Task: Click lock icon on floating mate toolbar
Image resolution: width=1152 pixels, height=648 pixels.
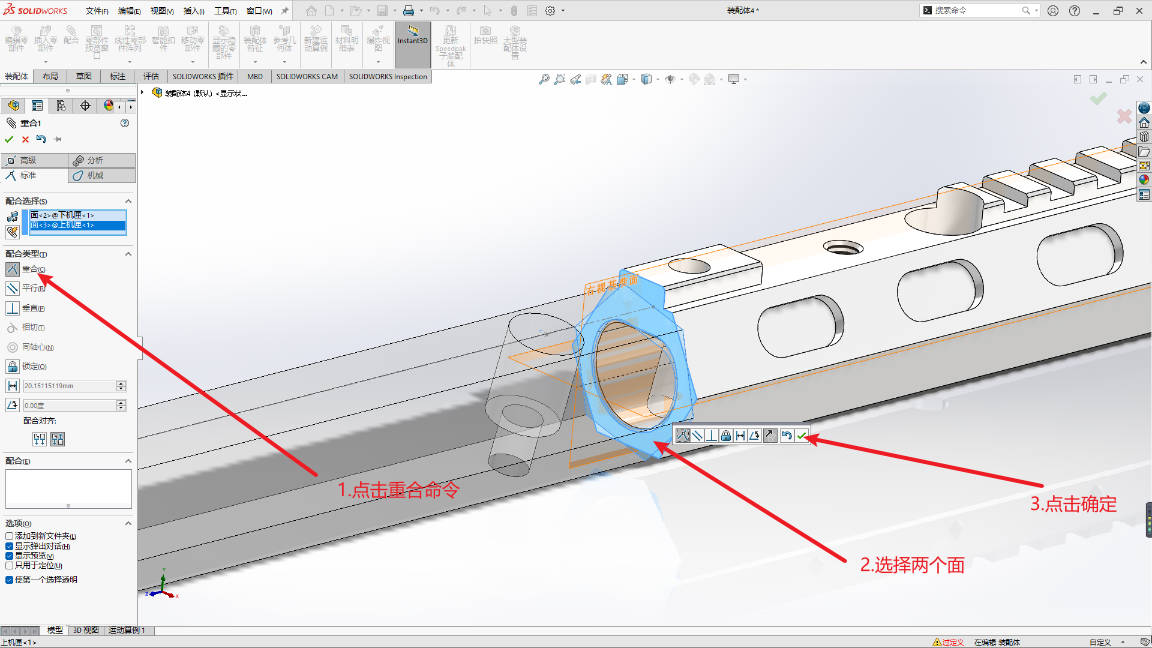Action: (x=726, y=436)
